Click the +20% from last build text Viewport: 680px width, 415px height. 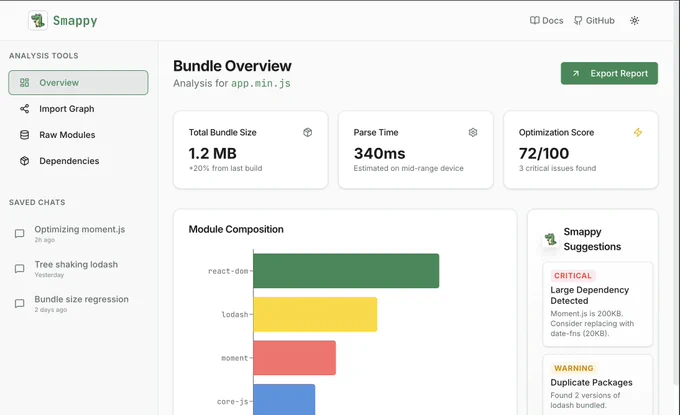point(226,168)
